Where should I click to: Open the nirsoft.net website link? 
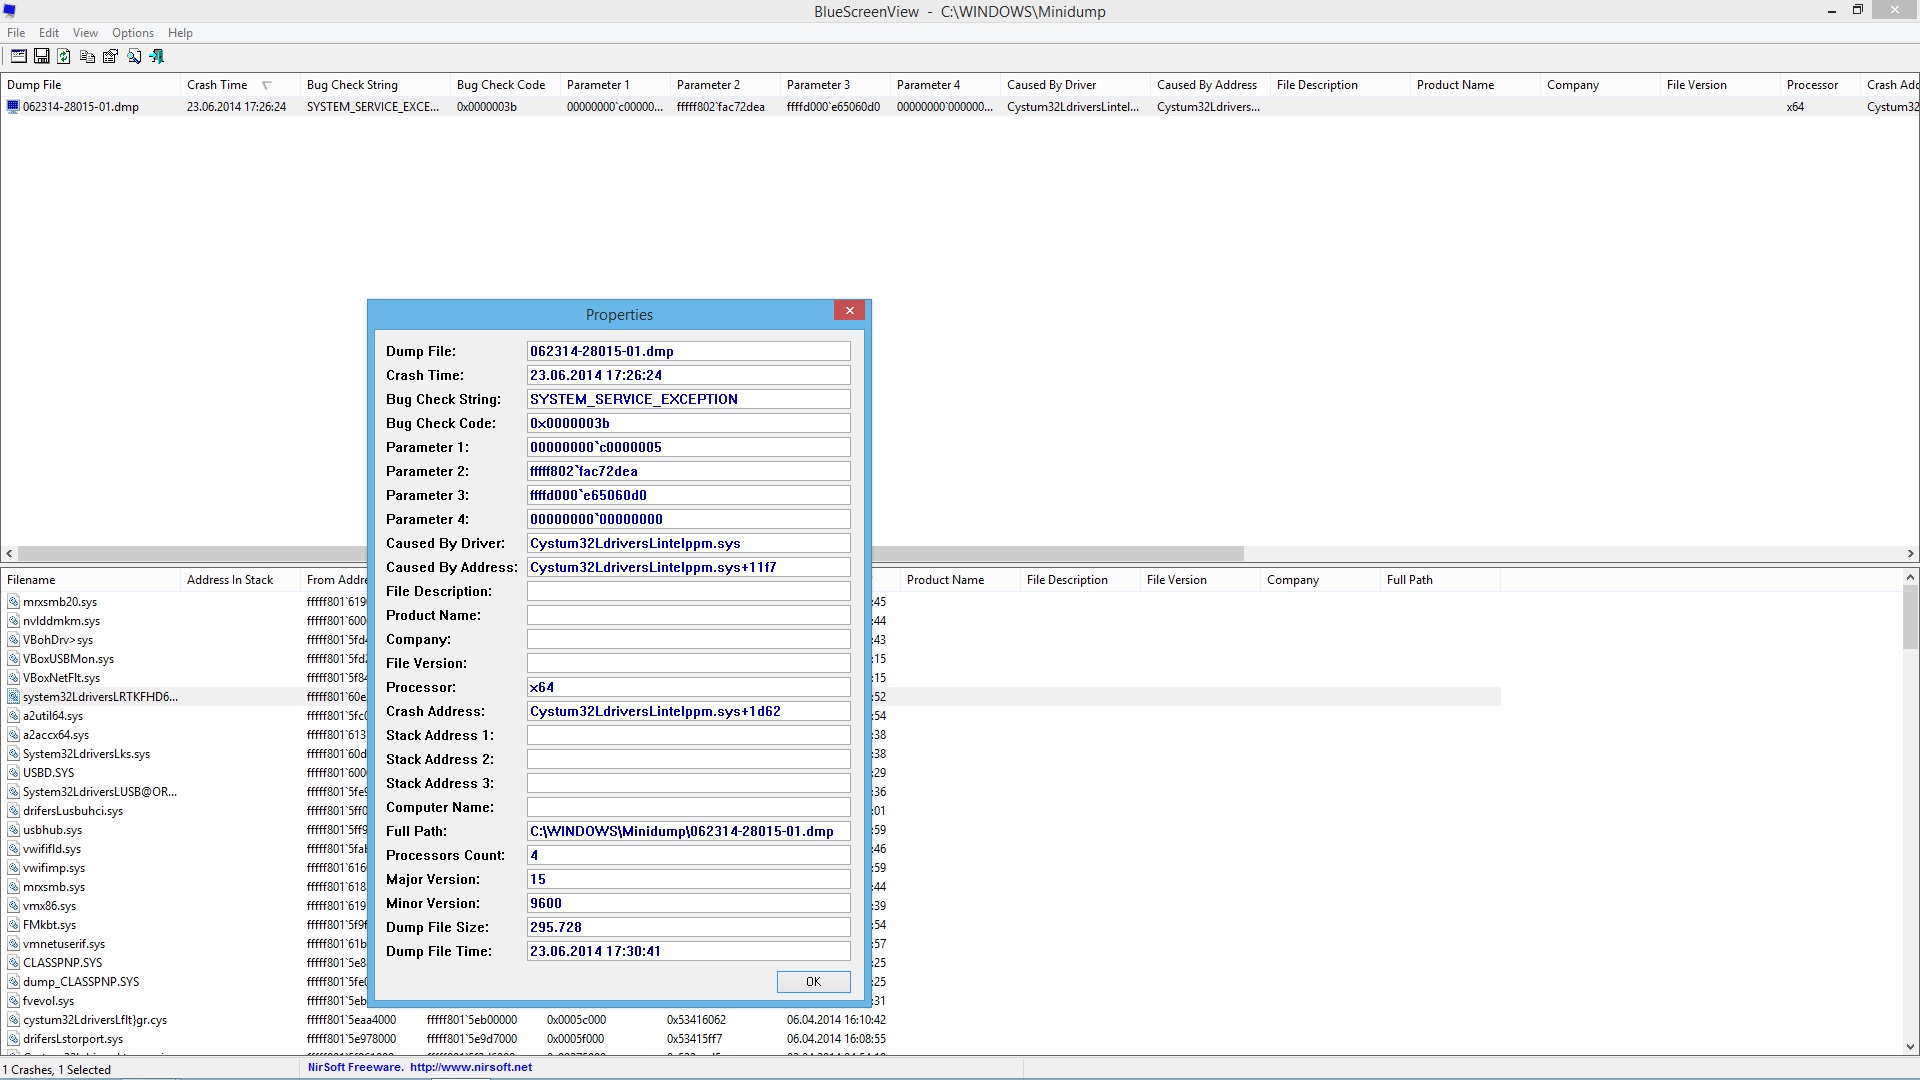coord(470,1067)
